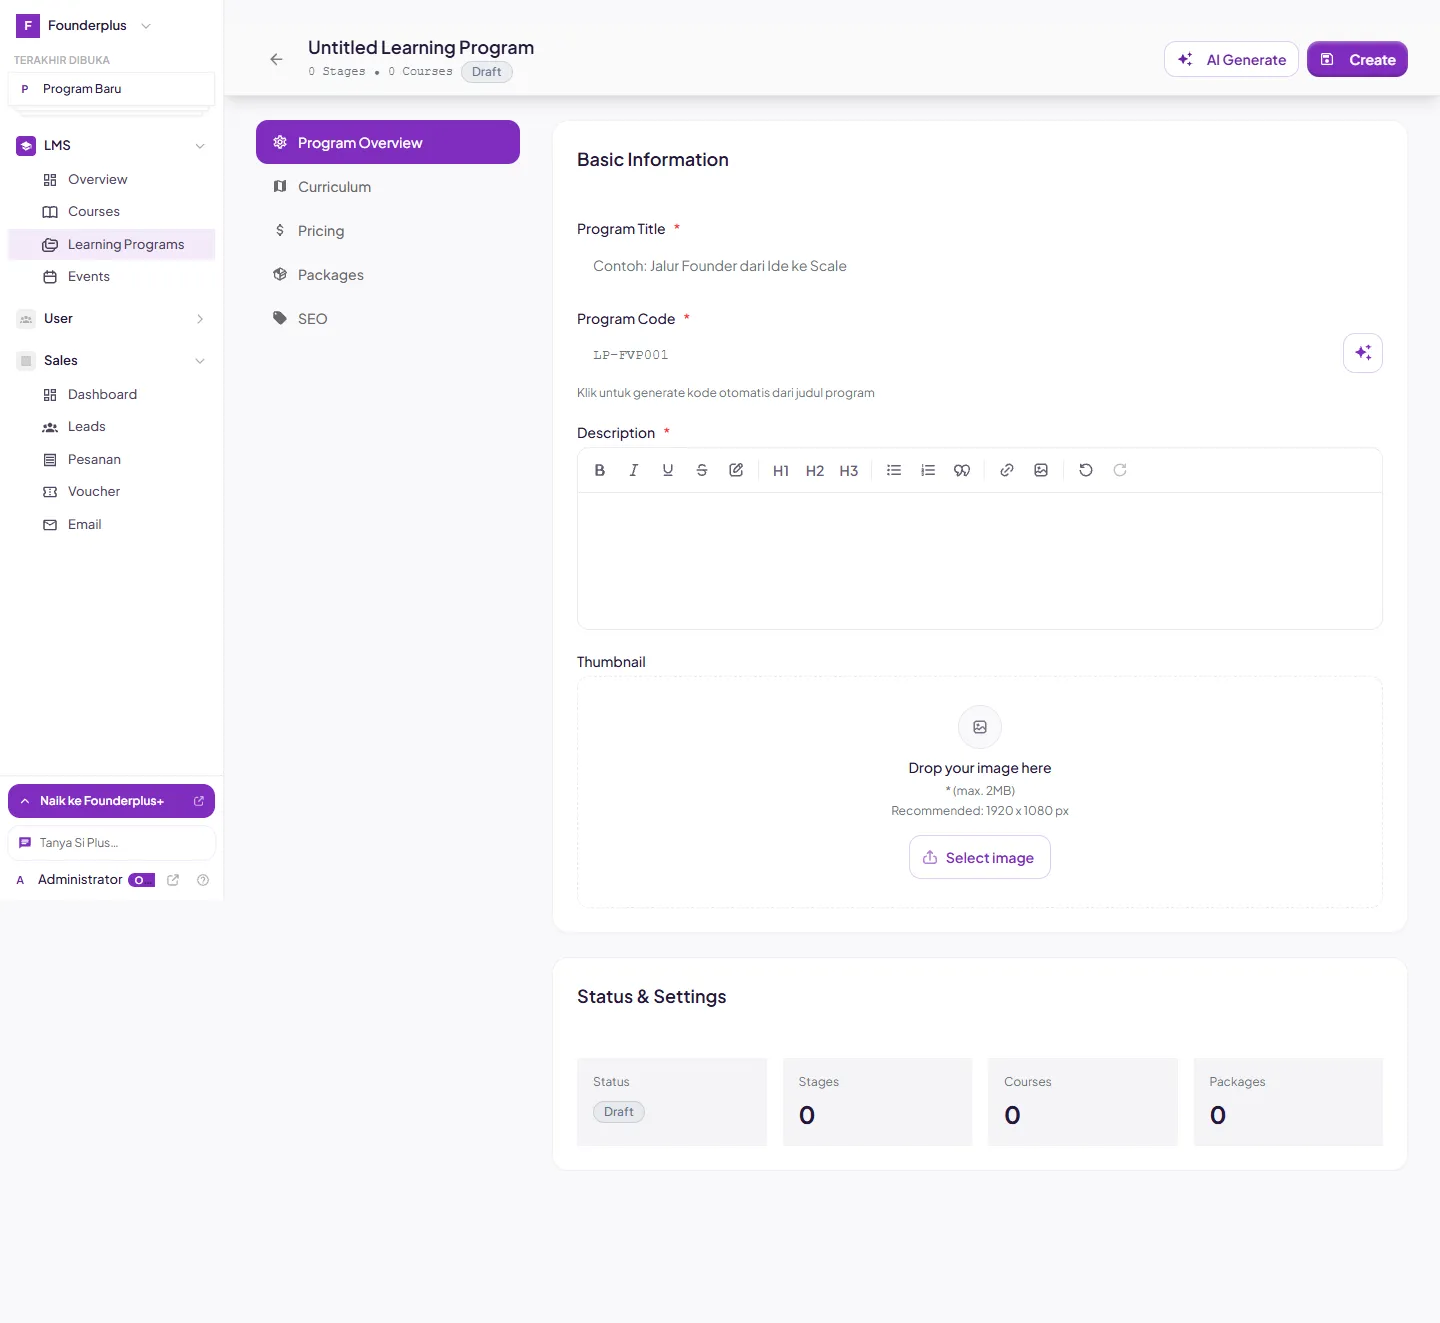Viewport: 1440px width, 1323px height.
Task: Insert a link in the Description
Action: click(x=1007, y=470)
